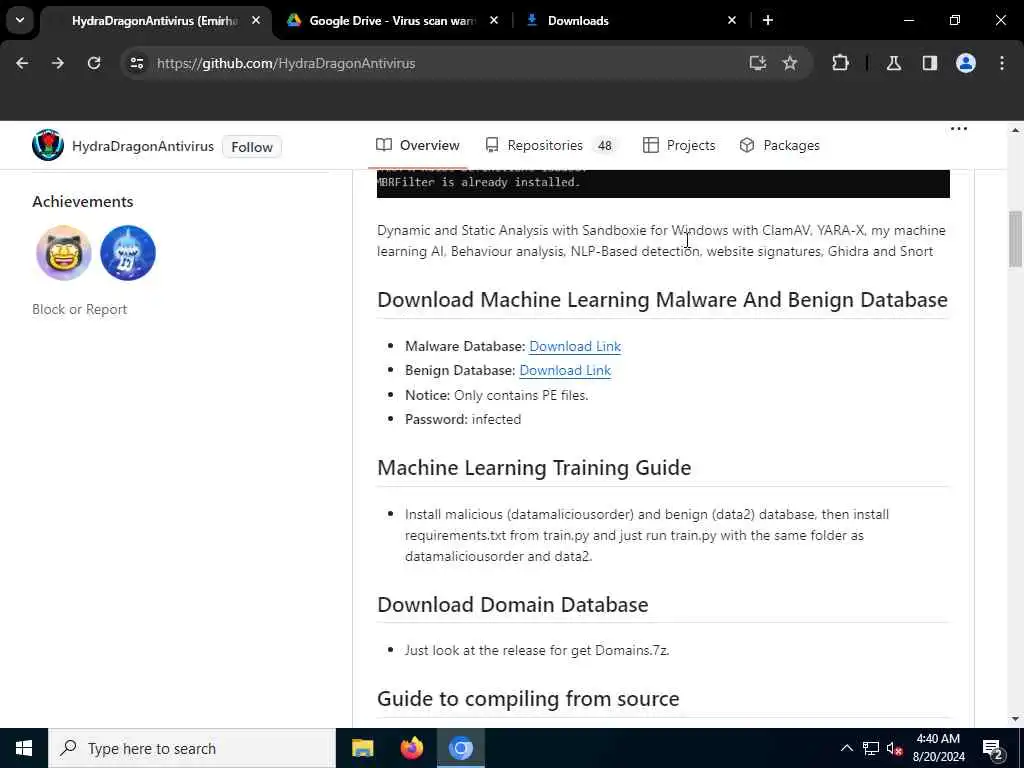Open a new browser tab
Screen dimensions: 1024x768
[768, 21]
